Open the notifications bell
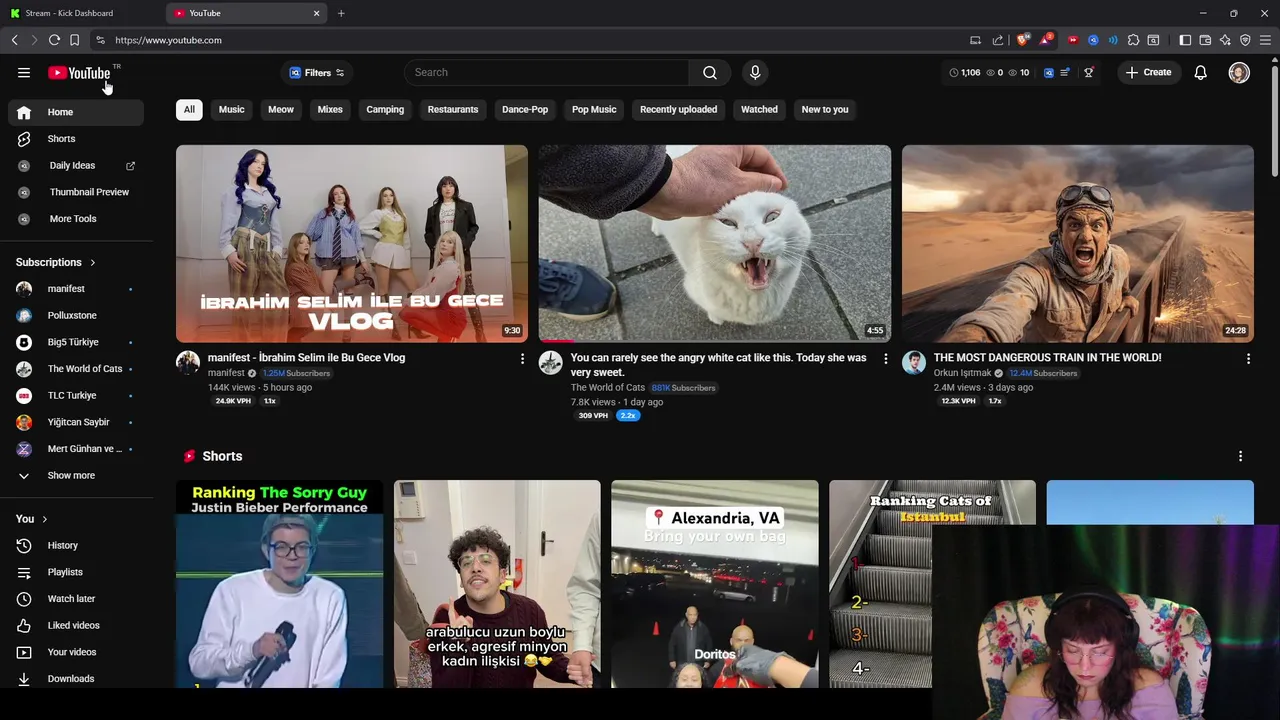Image resolution: width=1280 pixels, height=720 pixels. [x=1201, y=73]
